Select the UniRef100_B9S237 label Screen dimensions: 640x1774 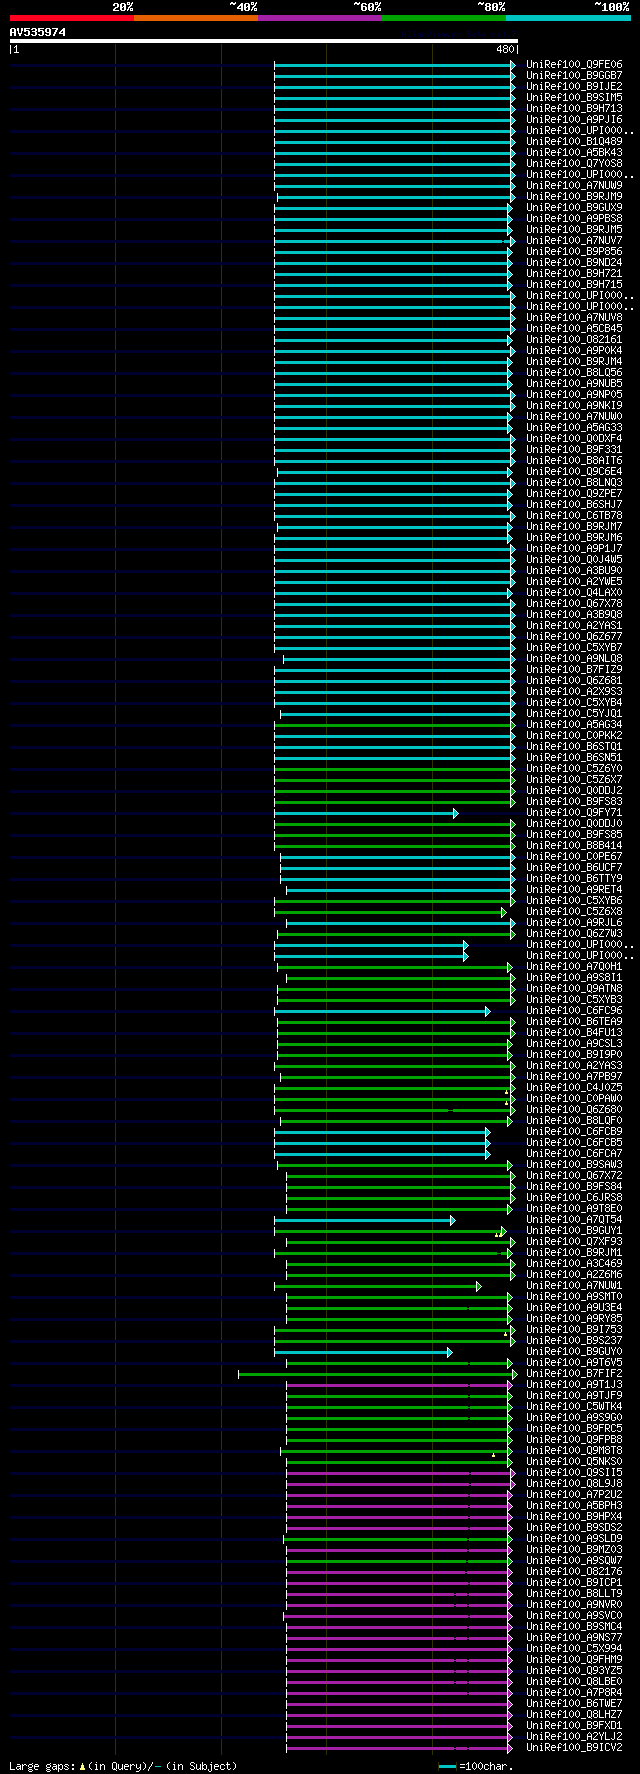tap(574, 1341)
